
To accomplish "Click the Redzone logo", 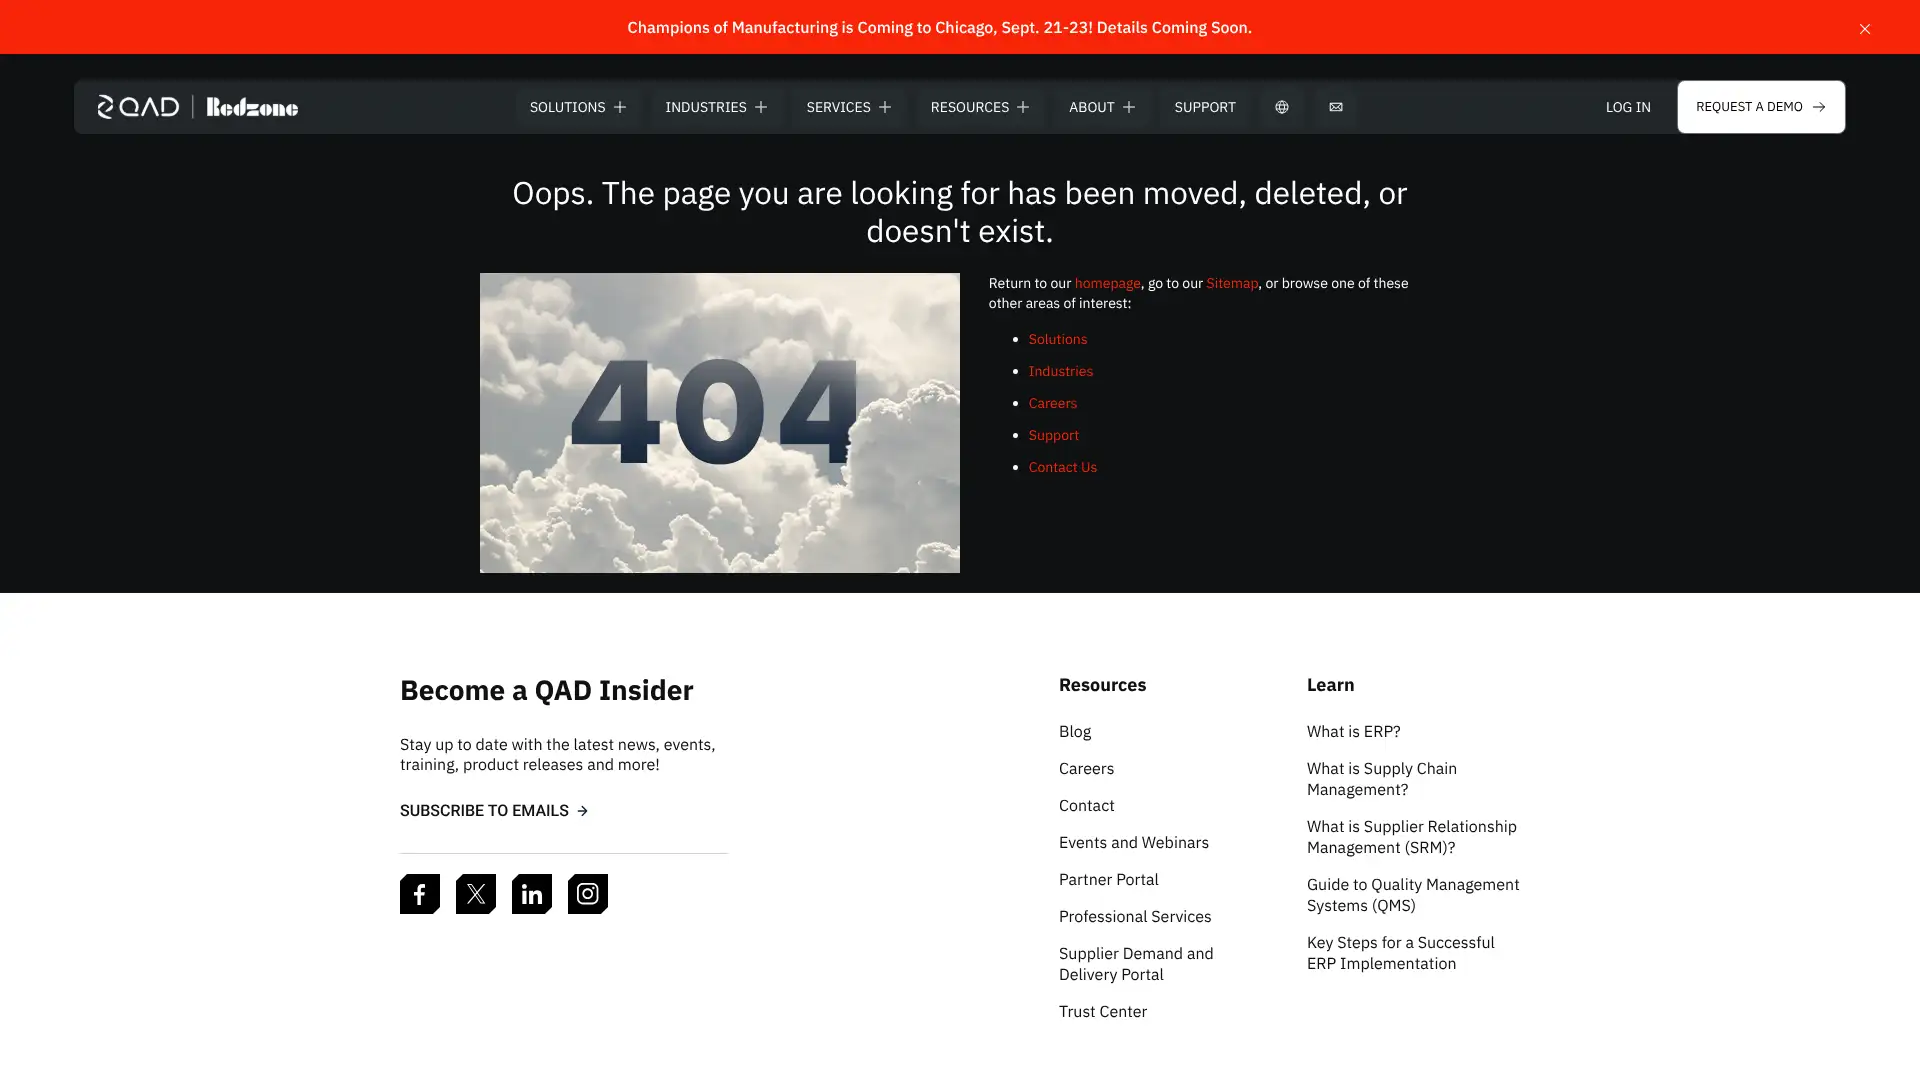I will pos(252,107).
